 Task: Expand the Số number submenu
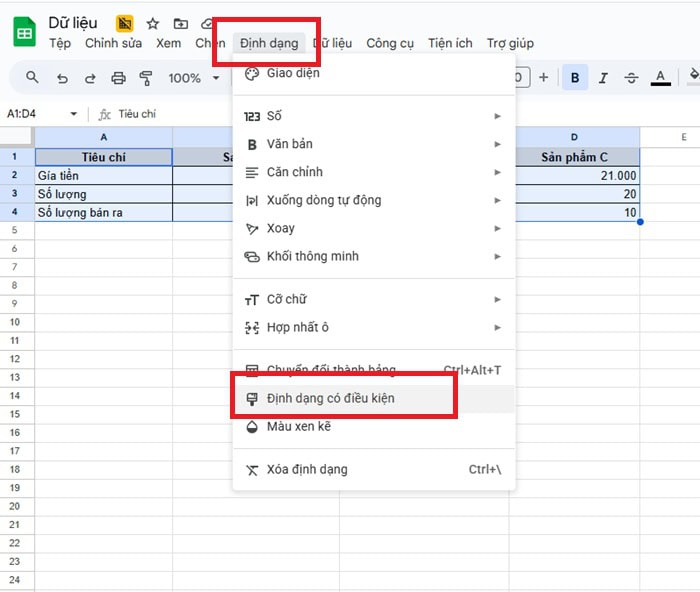click(x=374, y=116)
